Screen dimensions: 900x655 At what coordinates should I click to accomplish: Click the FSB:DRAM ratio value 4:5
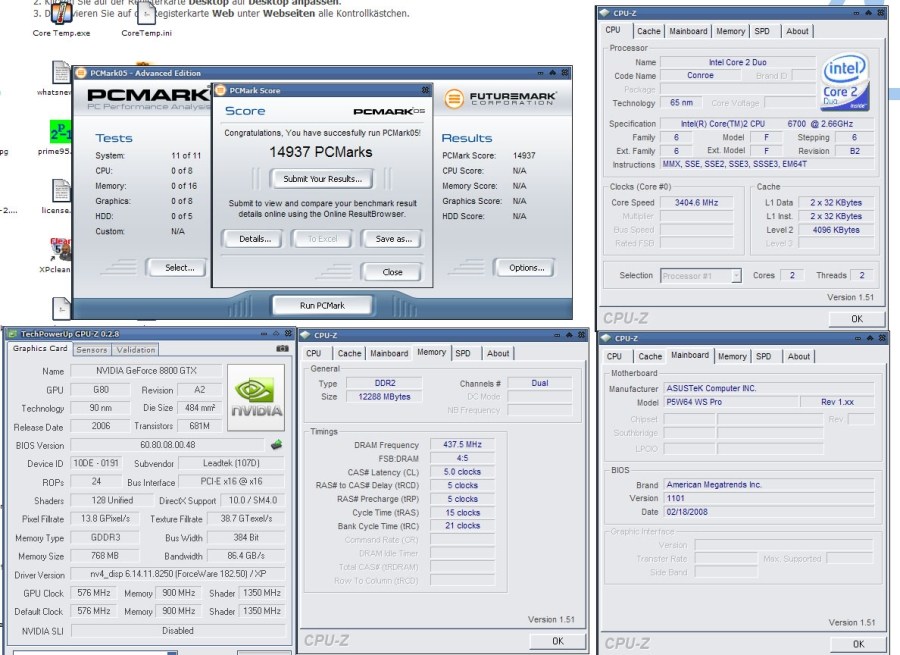[x=462, y=458]
